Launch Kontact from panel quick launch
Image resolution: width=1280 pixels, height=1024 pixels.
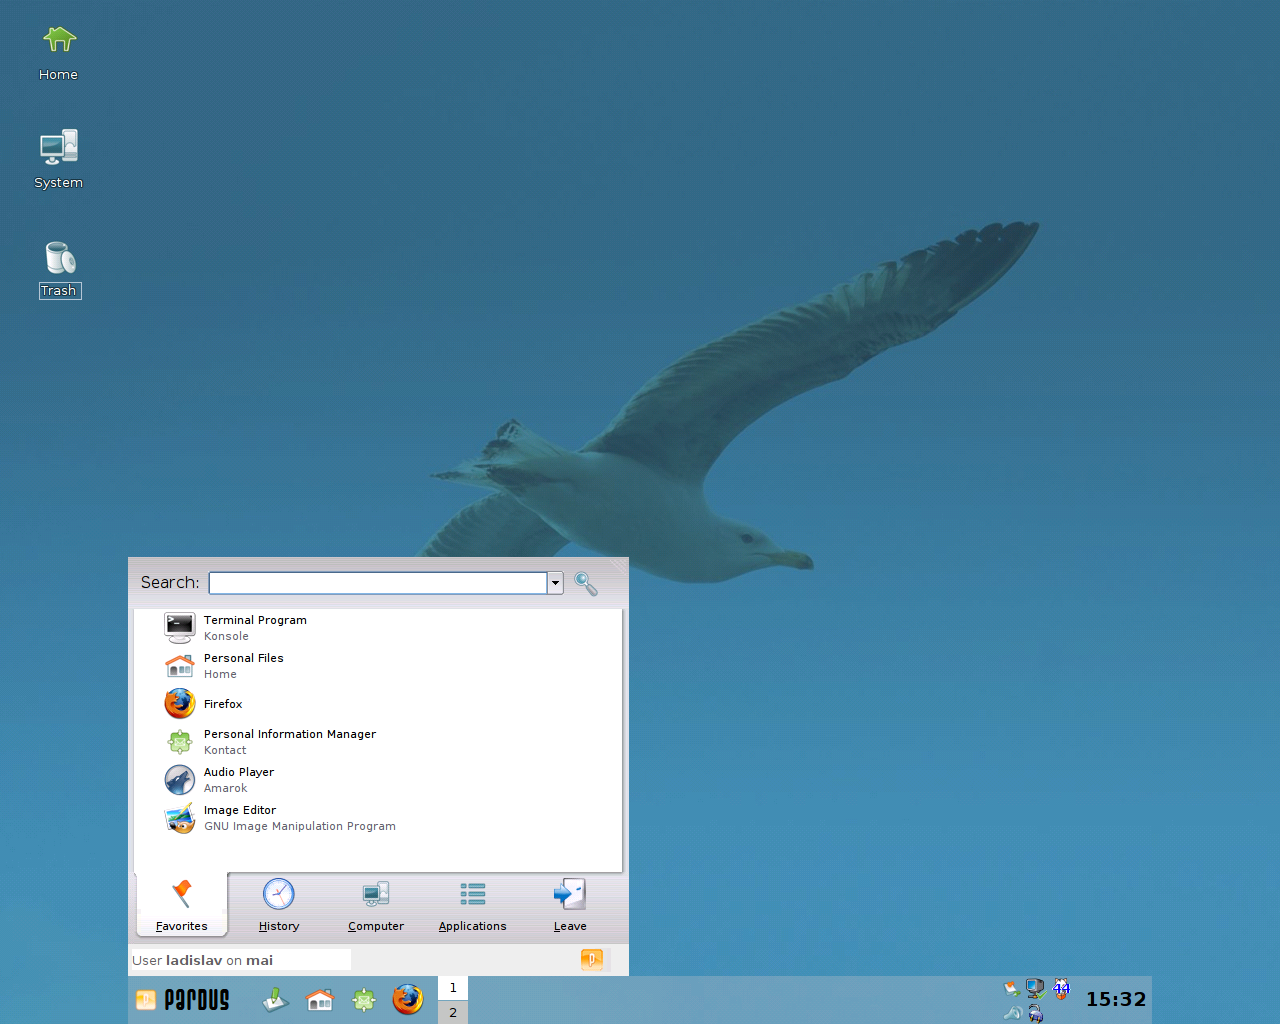pyautogui.click(x=364, y=1000)
